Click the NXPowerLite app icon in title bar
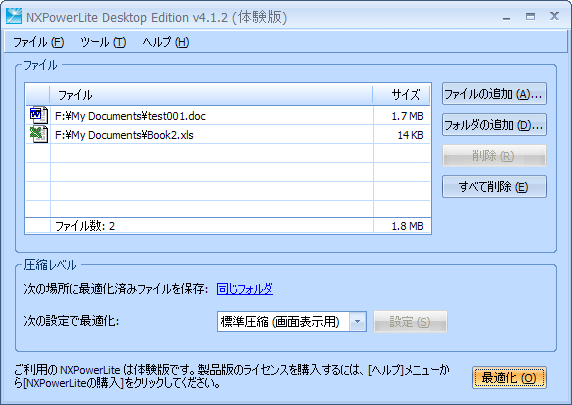 click(x=14, y=16)
